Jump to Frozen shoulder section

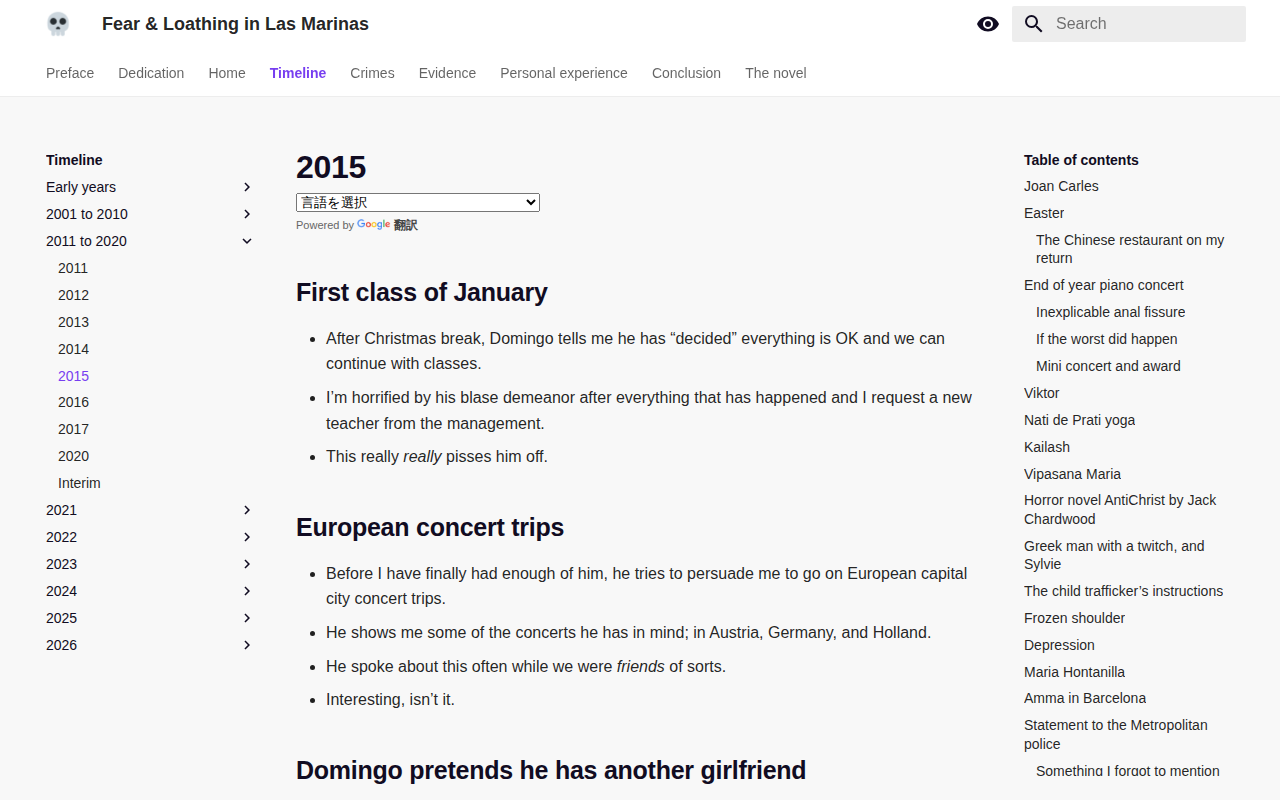[1074, 618]
